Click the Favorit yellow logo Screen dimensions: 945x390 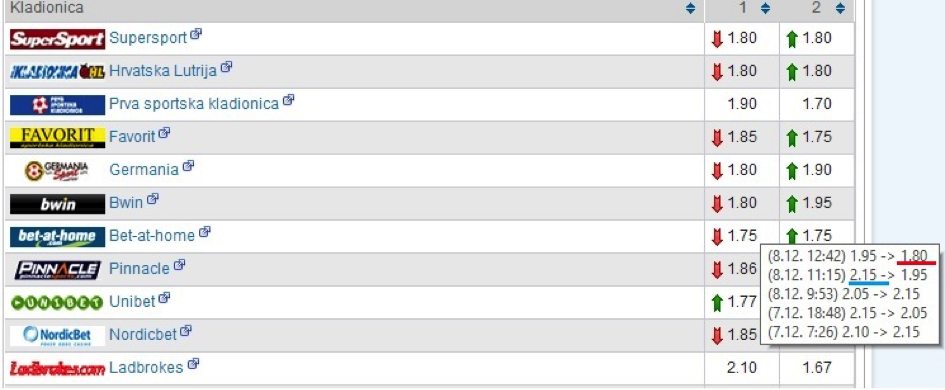(x=57, y=137)
